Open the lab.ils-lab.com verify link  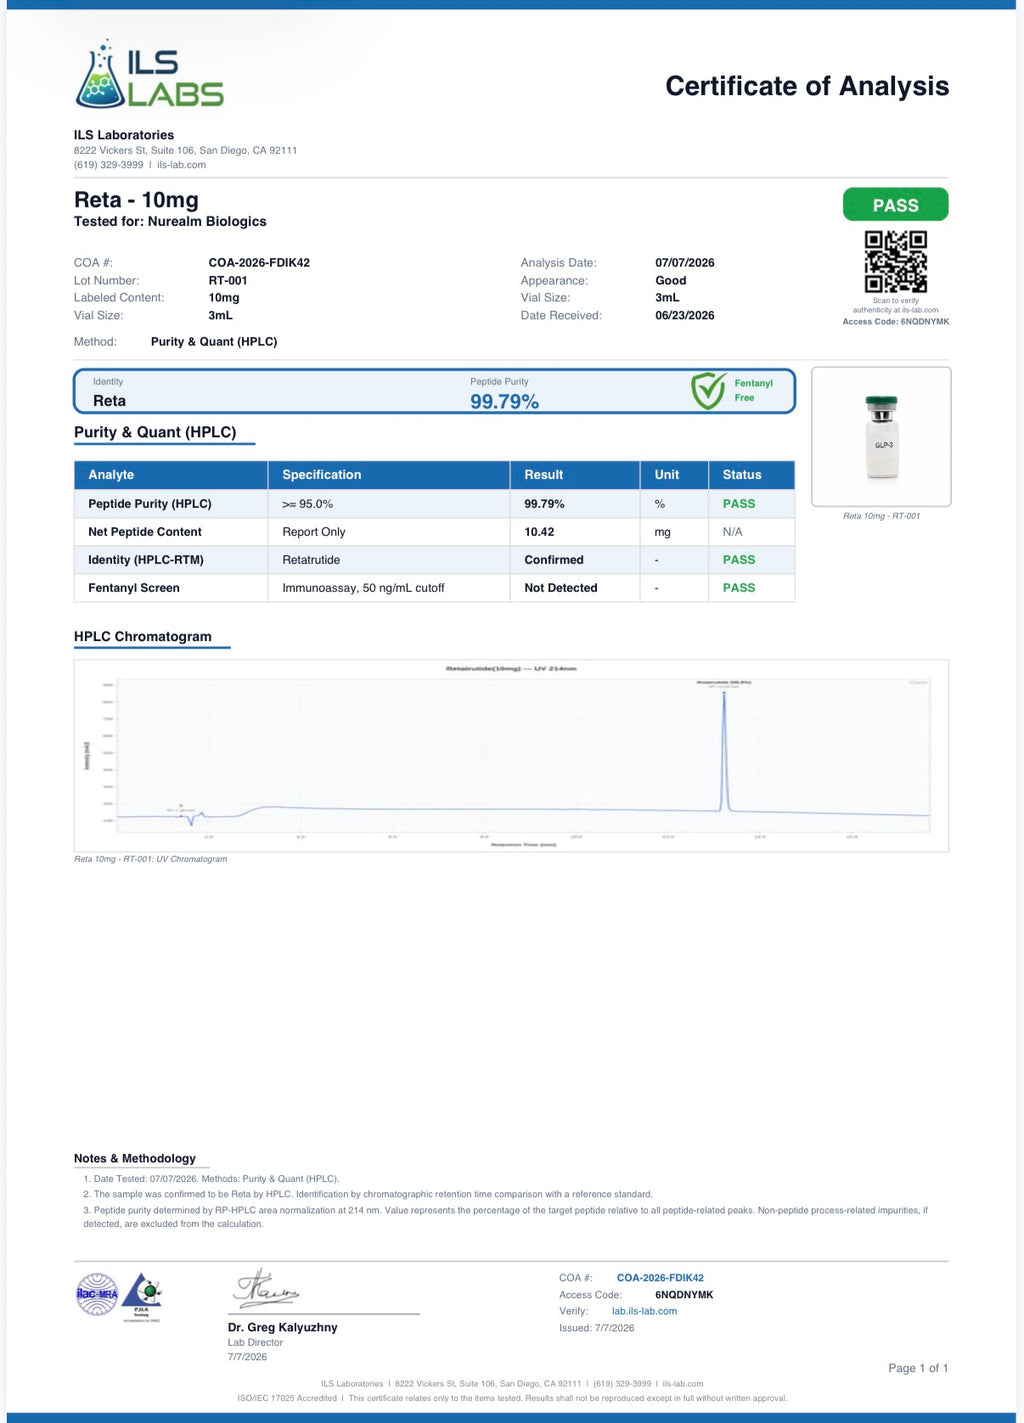(644, 1311)
